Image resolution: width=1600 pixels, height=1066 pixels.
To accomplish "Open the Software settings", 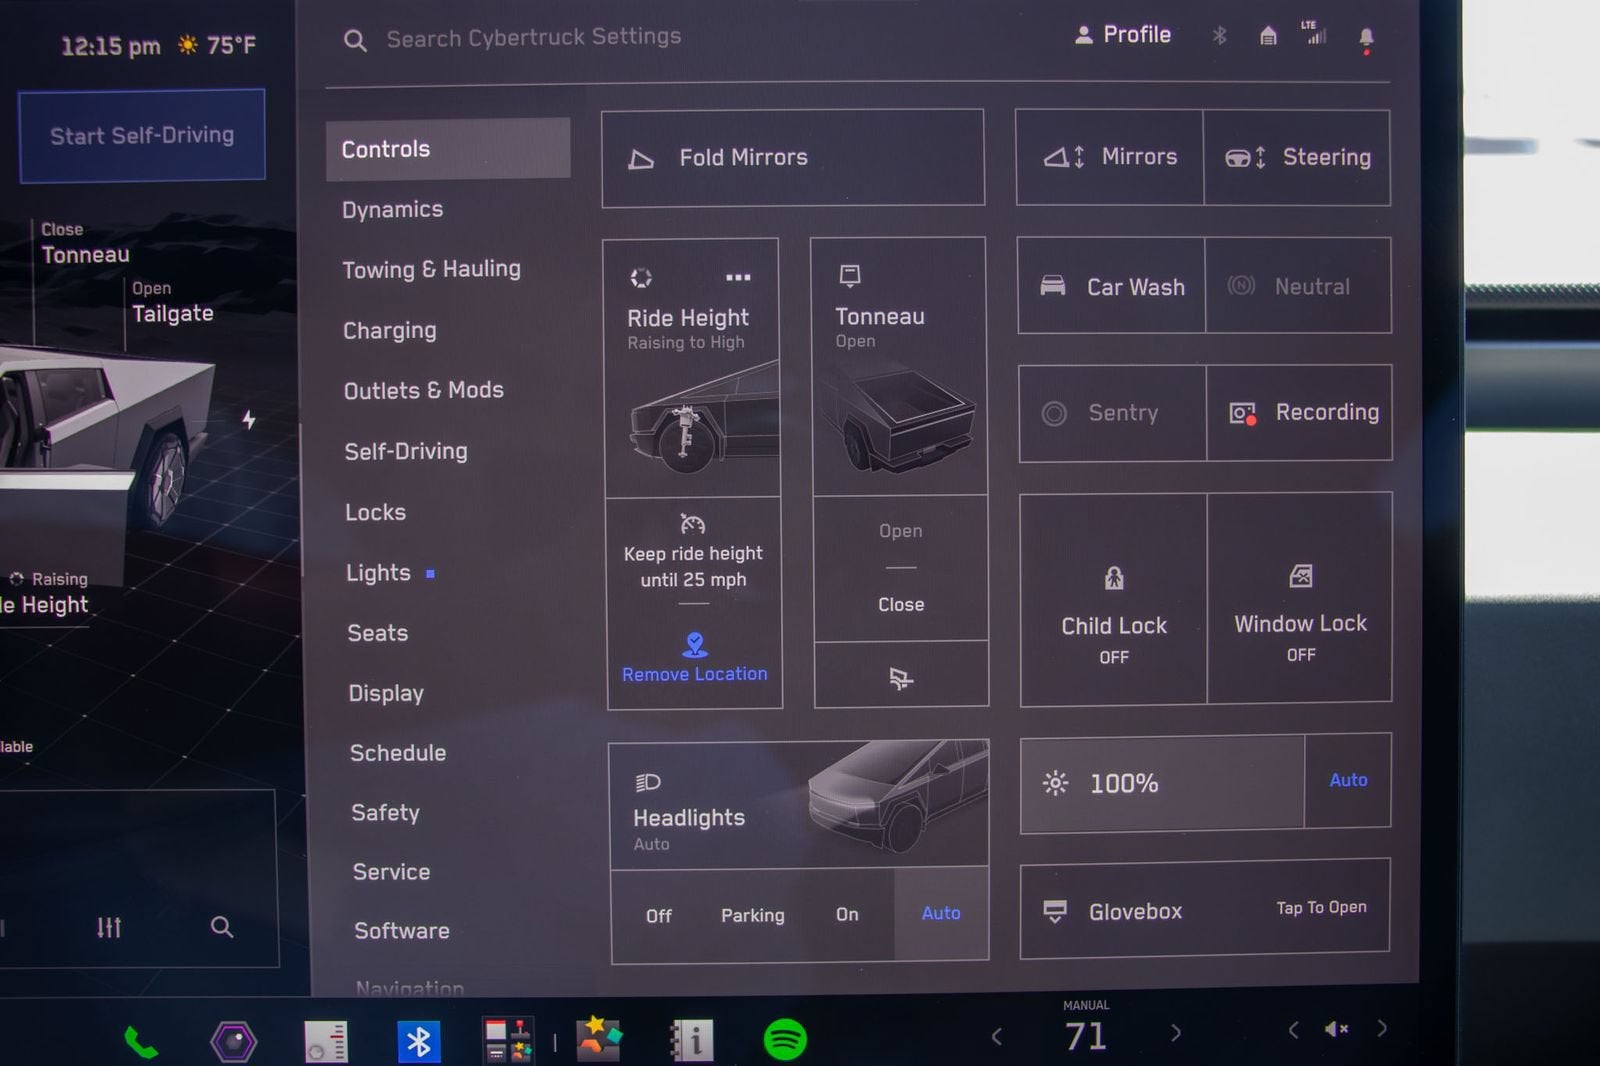I will pos(401,931).
